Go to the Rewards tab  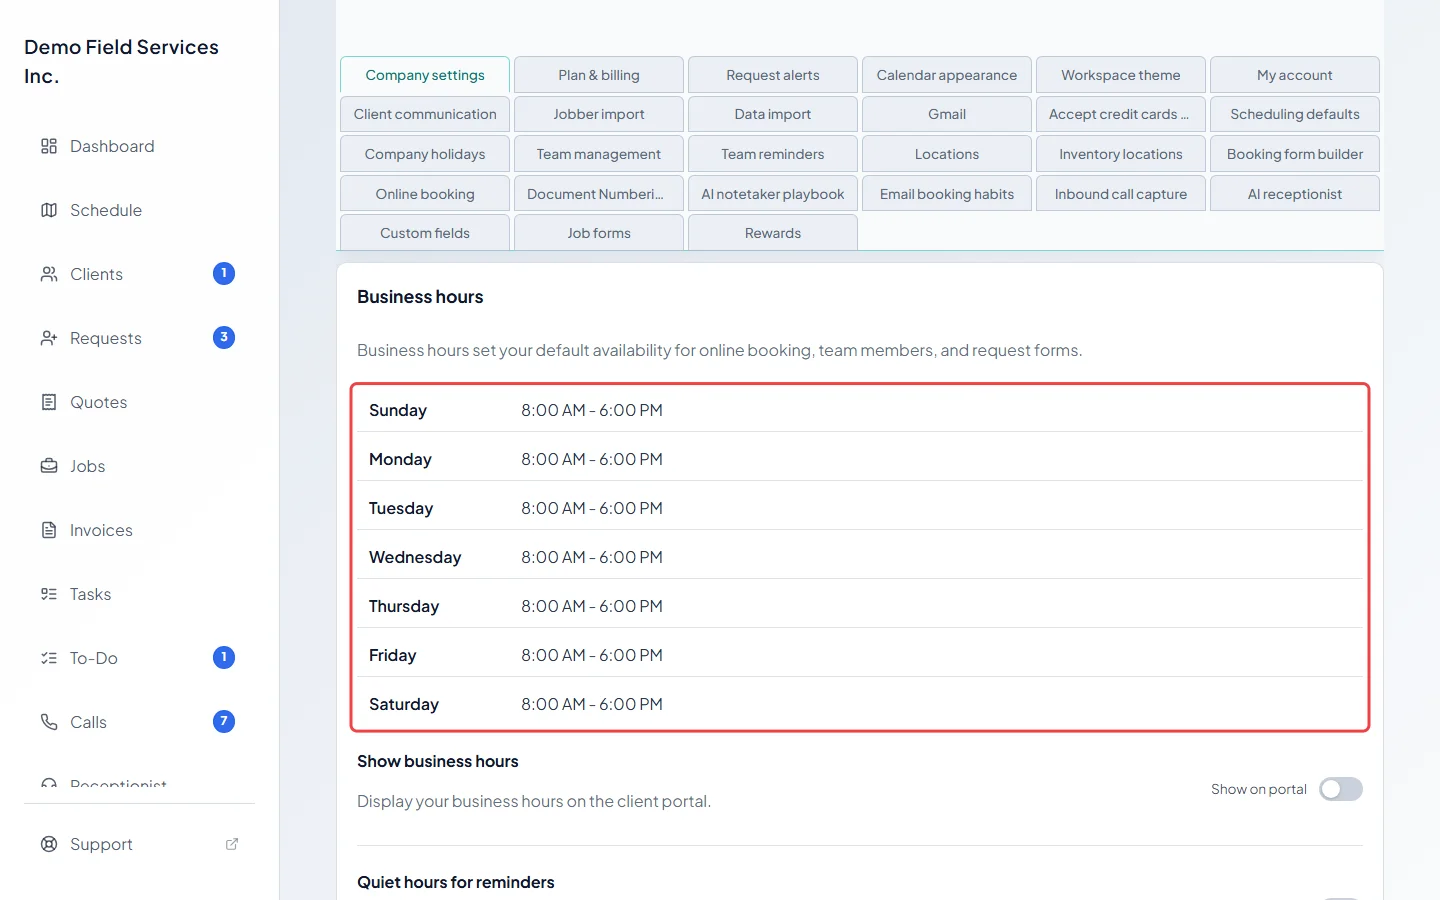pyautogui.click(x=773, y=233)
